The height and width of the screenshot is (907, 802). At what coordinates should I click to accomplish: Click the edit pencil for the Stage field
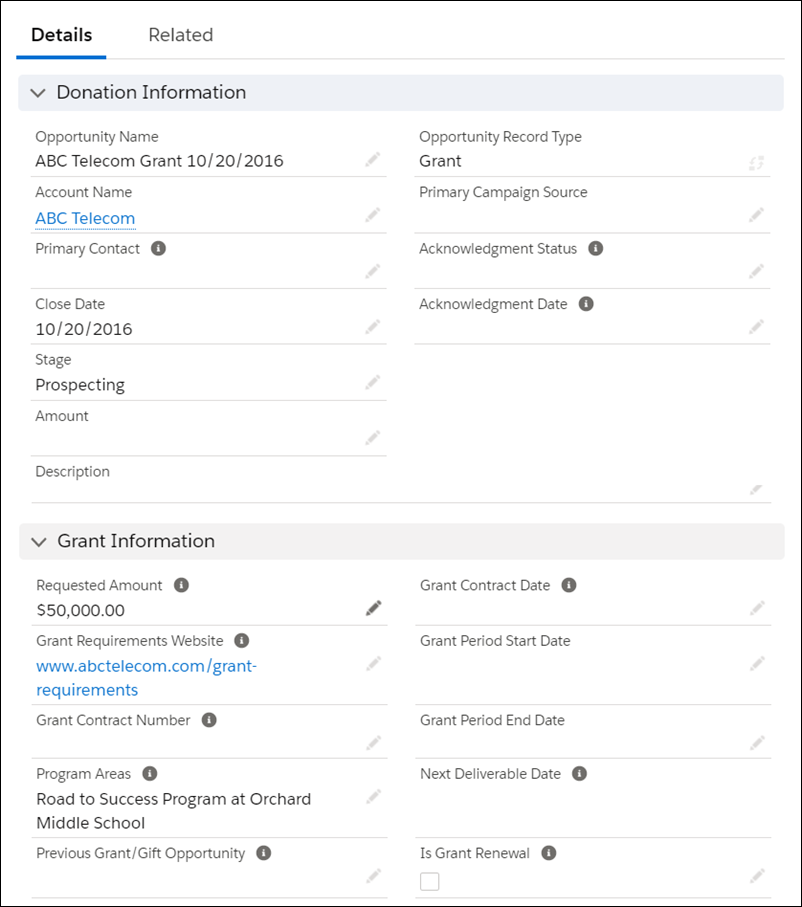373,382
